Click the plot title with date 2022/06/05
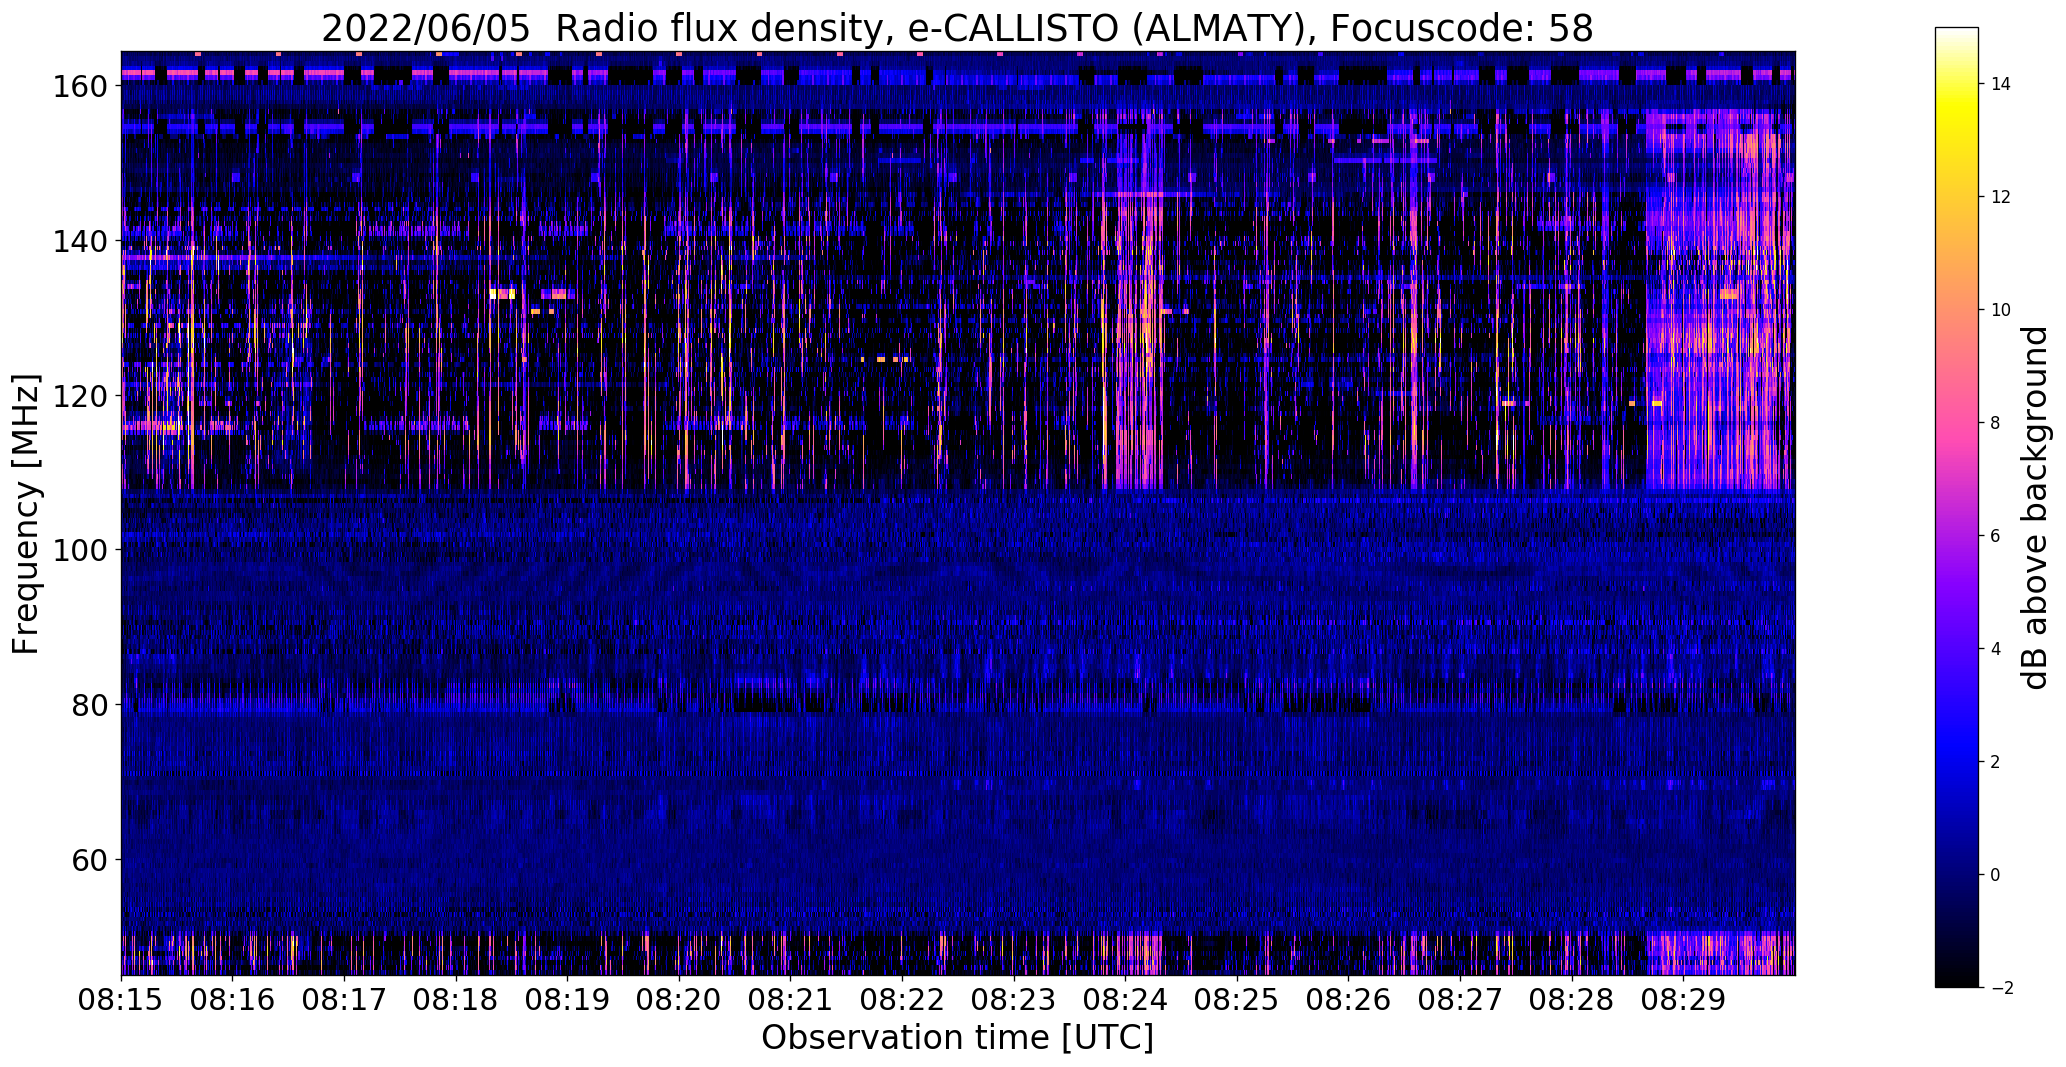The width and height of the screenshot is (2066, 1067). [957, 29]
